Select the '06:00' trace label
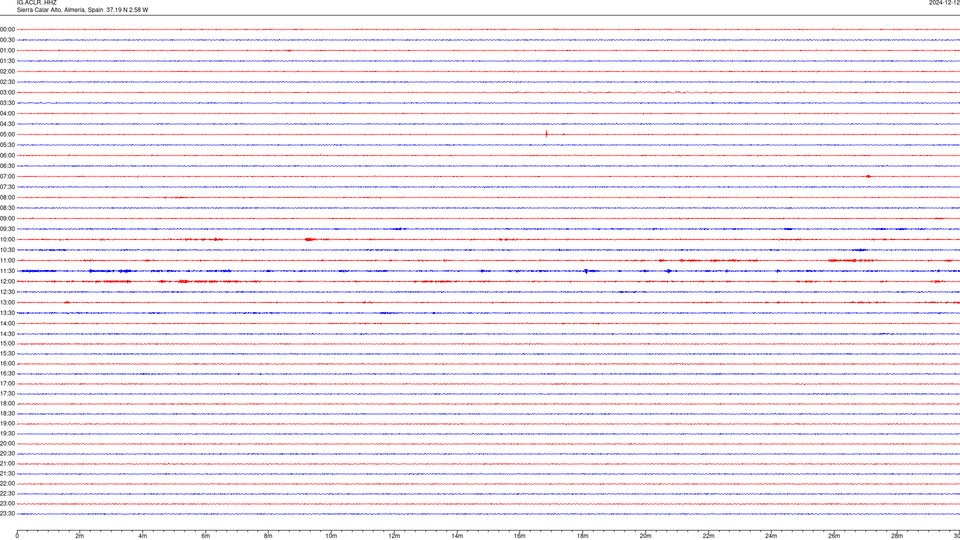The width and height of the screenshot is (960, 540). click(x=7, y=156)
